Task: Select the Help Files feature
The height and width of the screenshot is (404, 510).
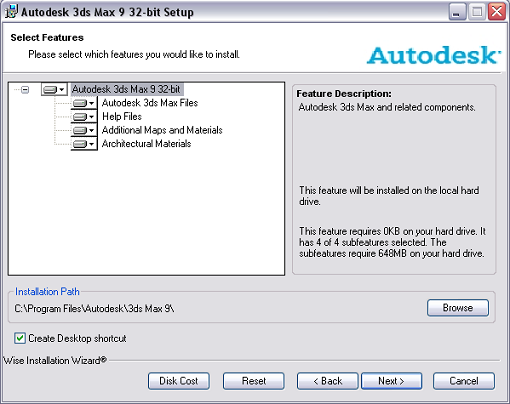Action: [122, 116]
